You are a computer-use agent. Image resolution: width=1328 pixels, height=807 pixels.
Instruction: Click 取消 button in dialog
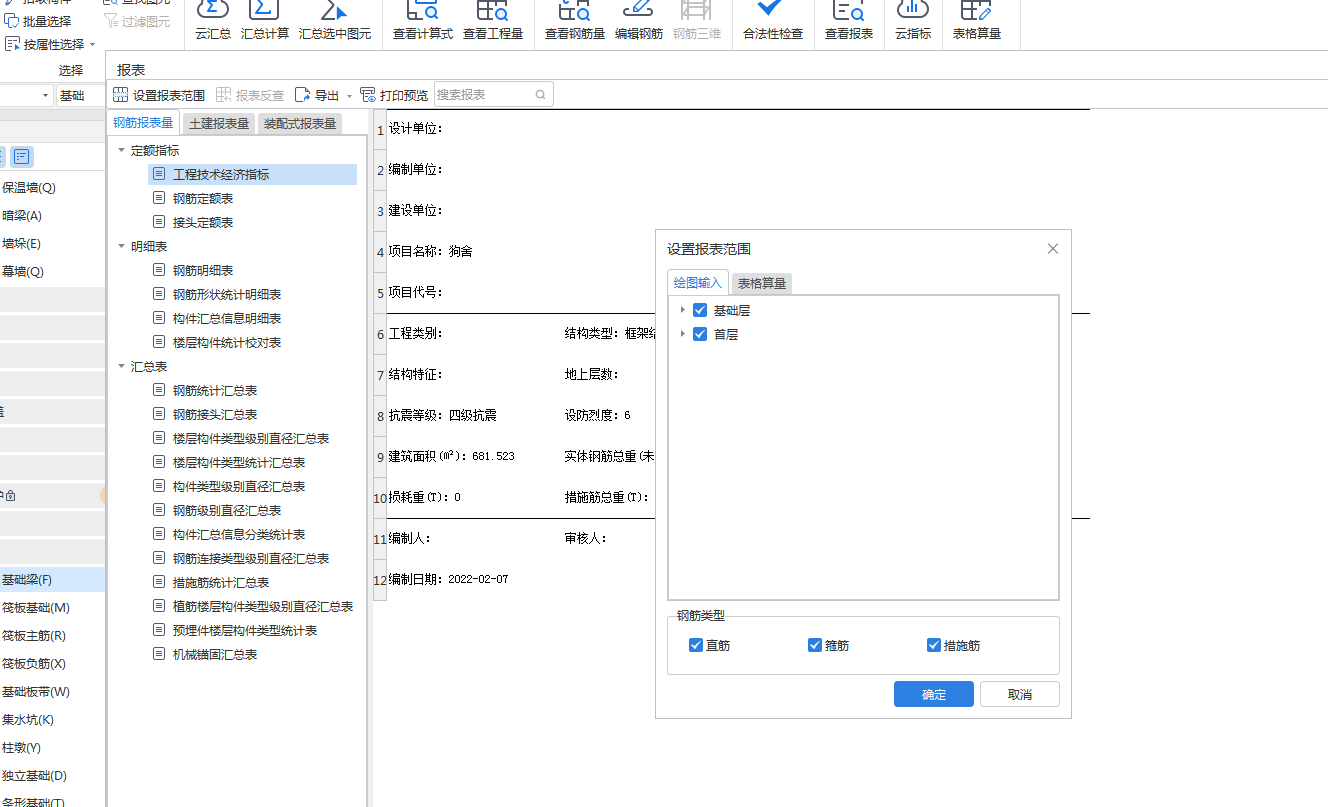[1020, 695]
